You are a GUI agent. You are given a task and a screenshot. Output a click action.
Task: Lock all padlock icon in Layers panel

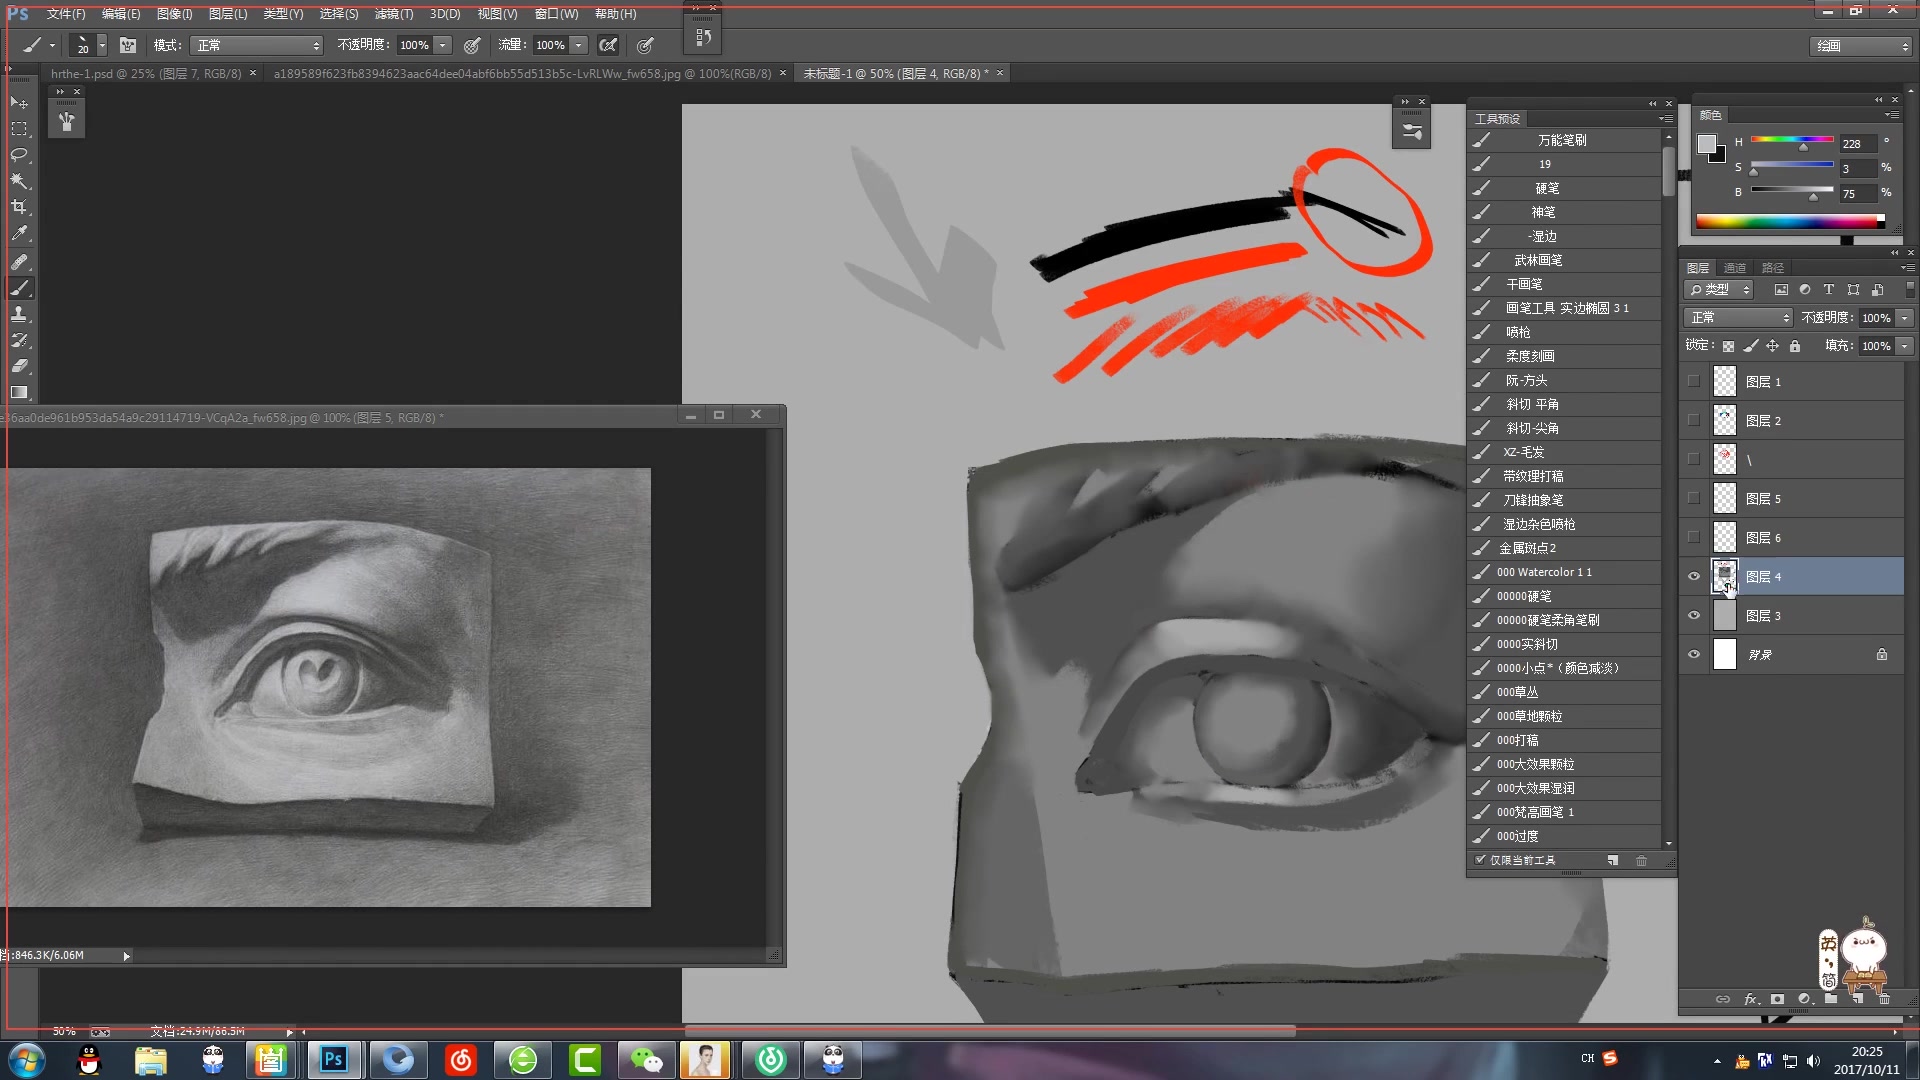click(x=1795, y=346)
